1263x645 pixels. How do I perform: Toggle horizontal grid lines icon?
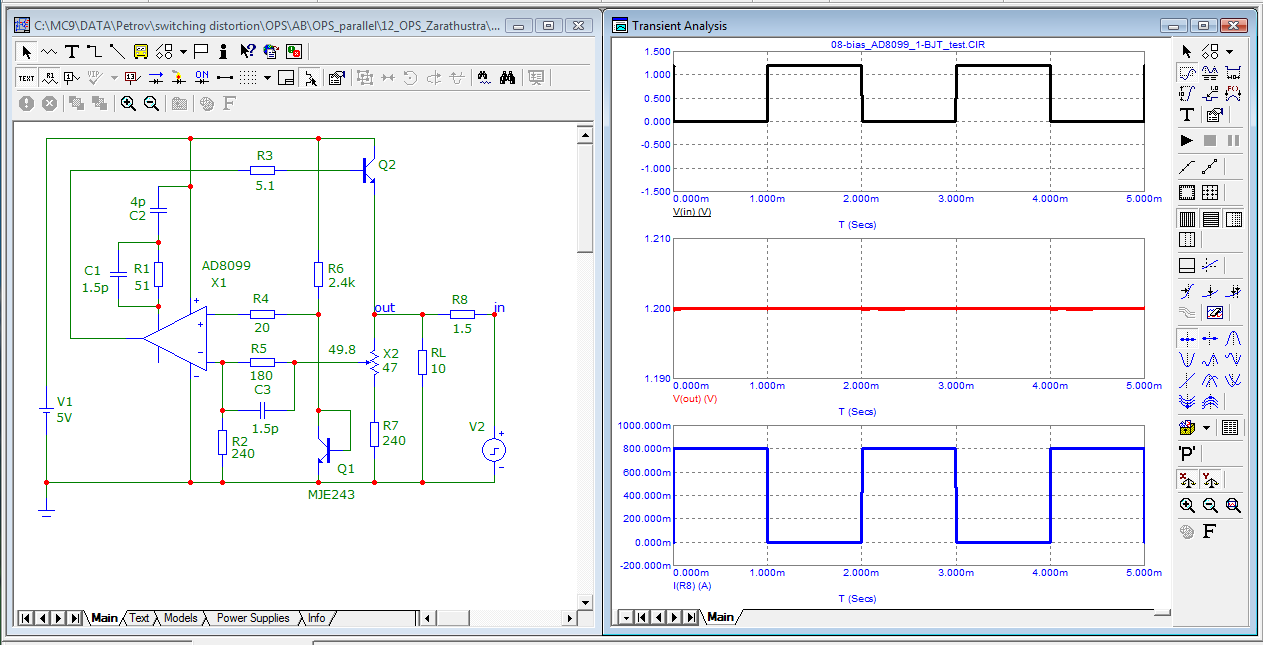(x=1210, y=219)
